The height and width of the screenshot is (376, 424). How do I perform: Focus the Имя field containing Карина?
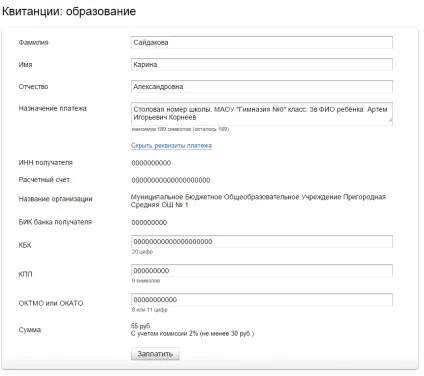(262, 64)
